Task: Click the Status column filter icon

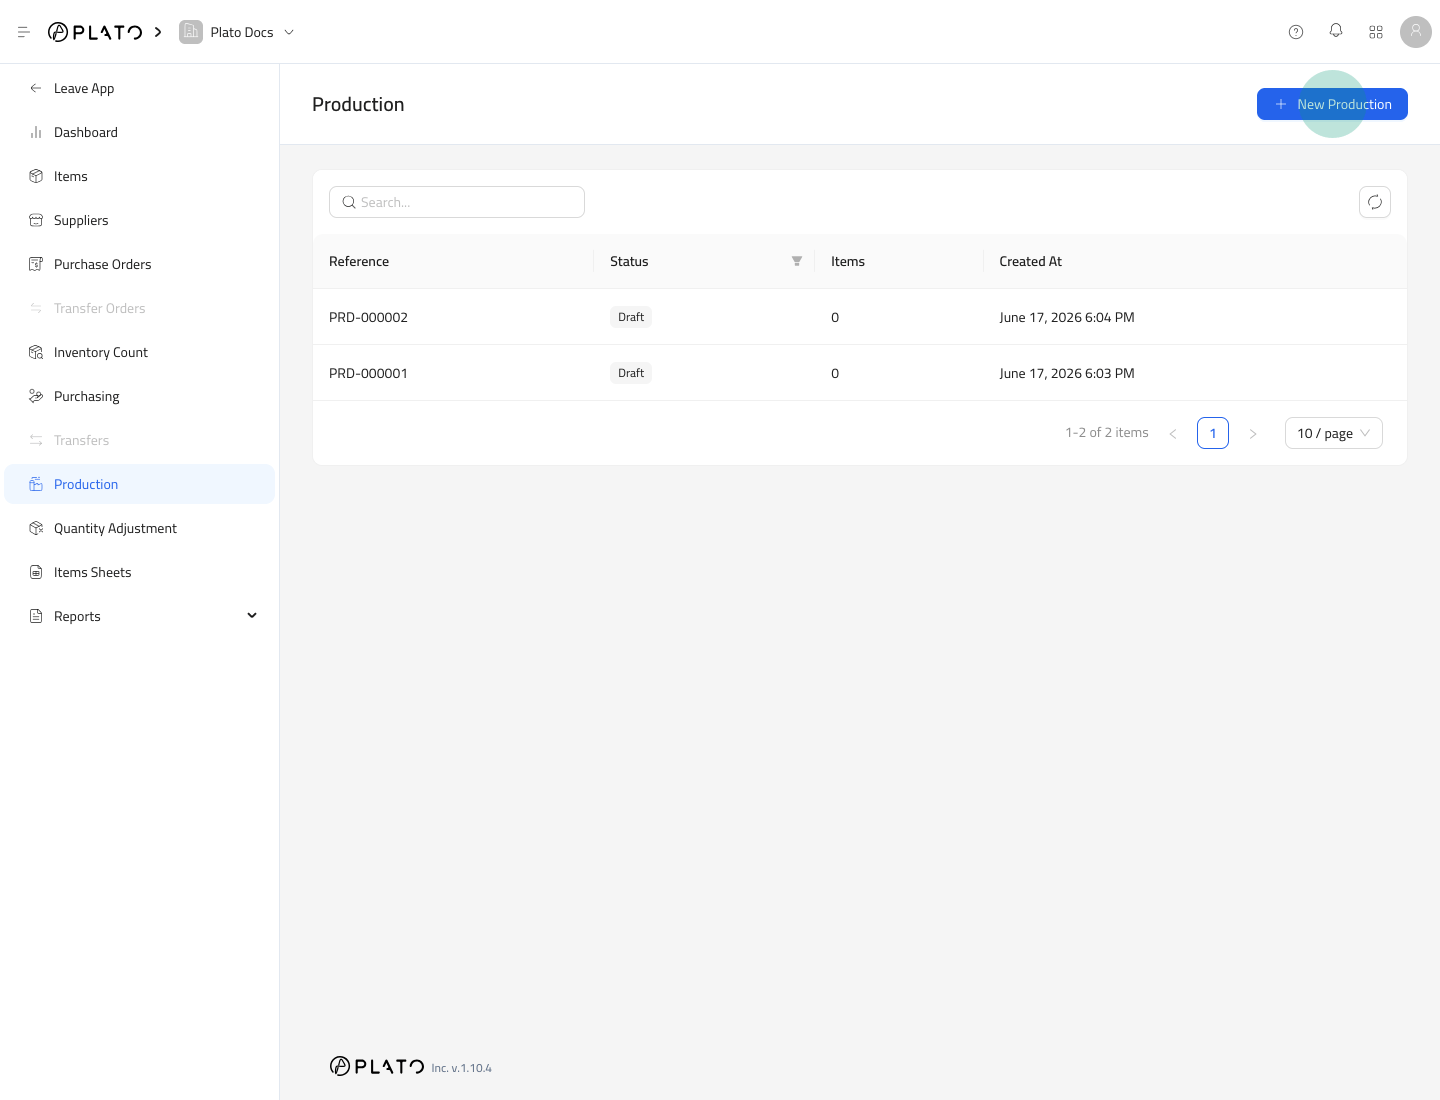Action: (x=797, y=261)
